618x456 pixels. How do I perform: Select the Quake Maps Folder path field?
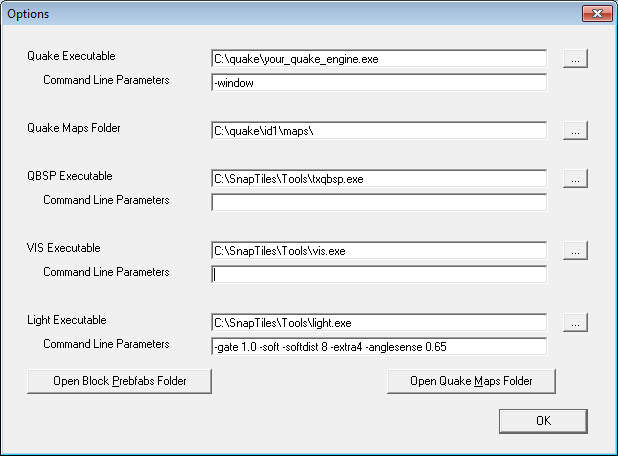378,131
